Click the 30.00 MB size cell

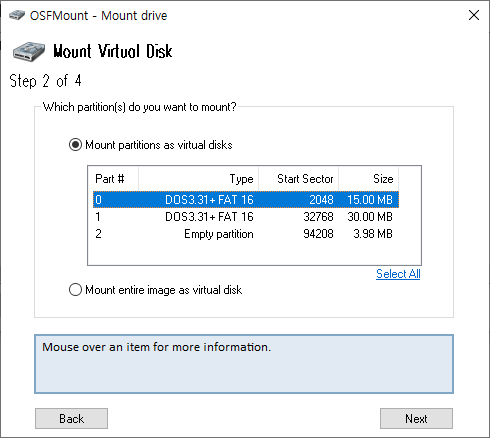click(x=370, y=217)
